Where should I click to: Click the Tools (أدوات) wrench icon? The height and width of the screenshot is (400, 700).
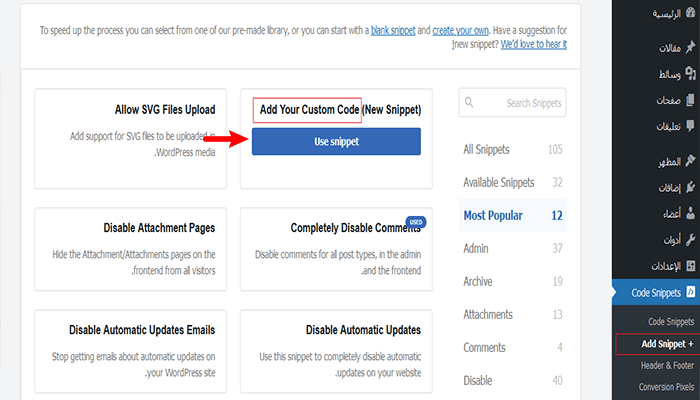[x=690, y=240]
